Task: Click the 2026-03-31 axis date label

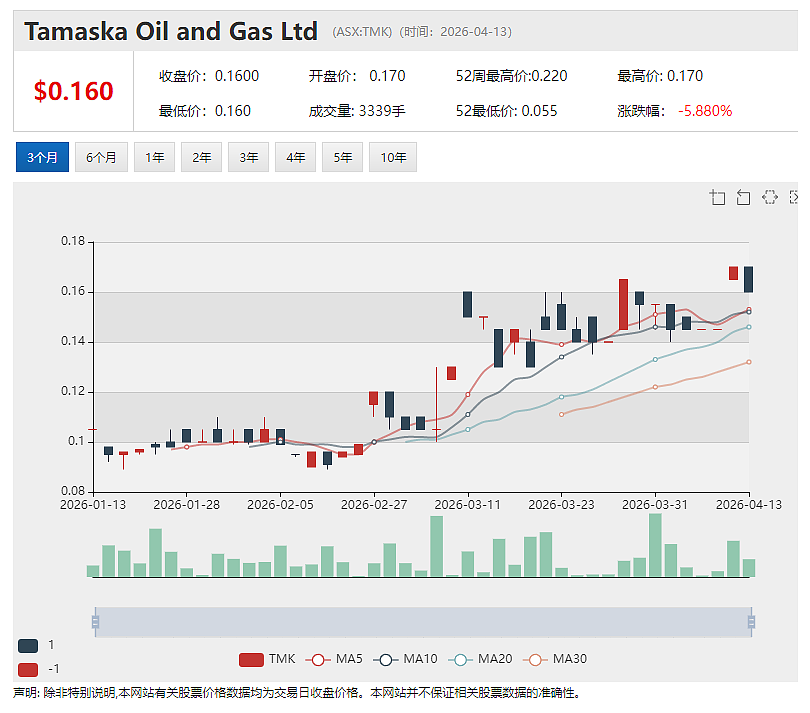Action: coord(655,505)
